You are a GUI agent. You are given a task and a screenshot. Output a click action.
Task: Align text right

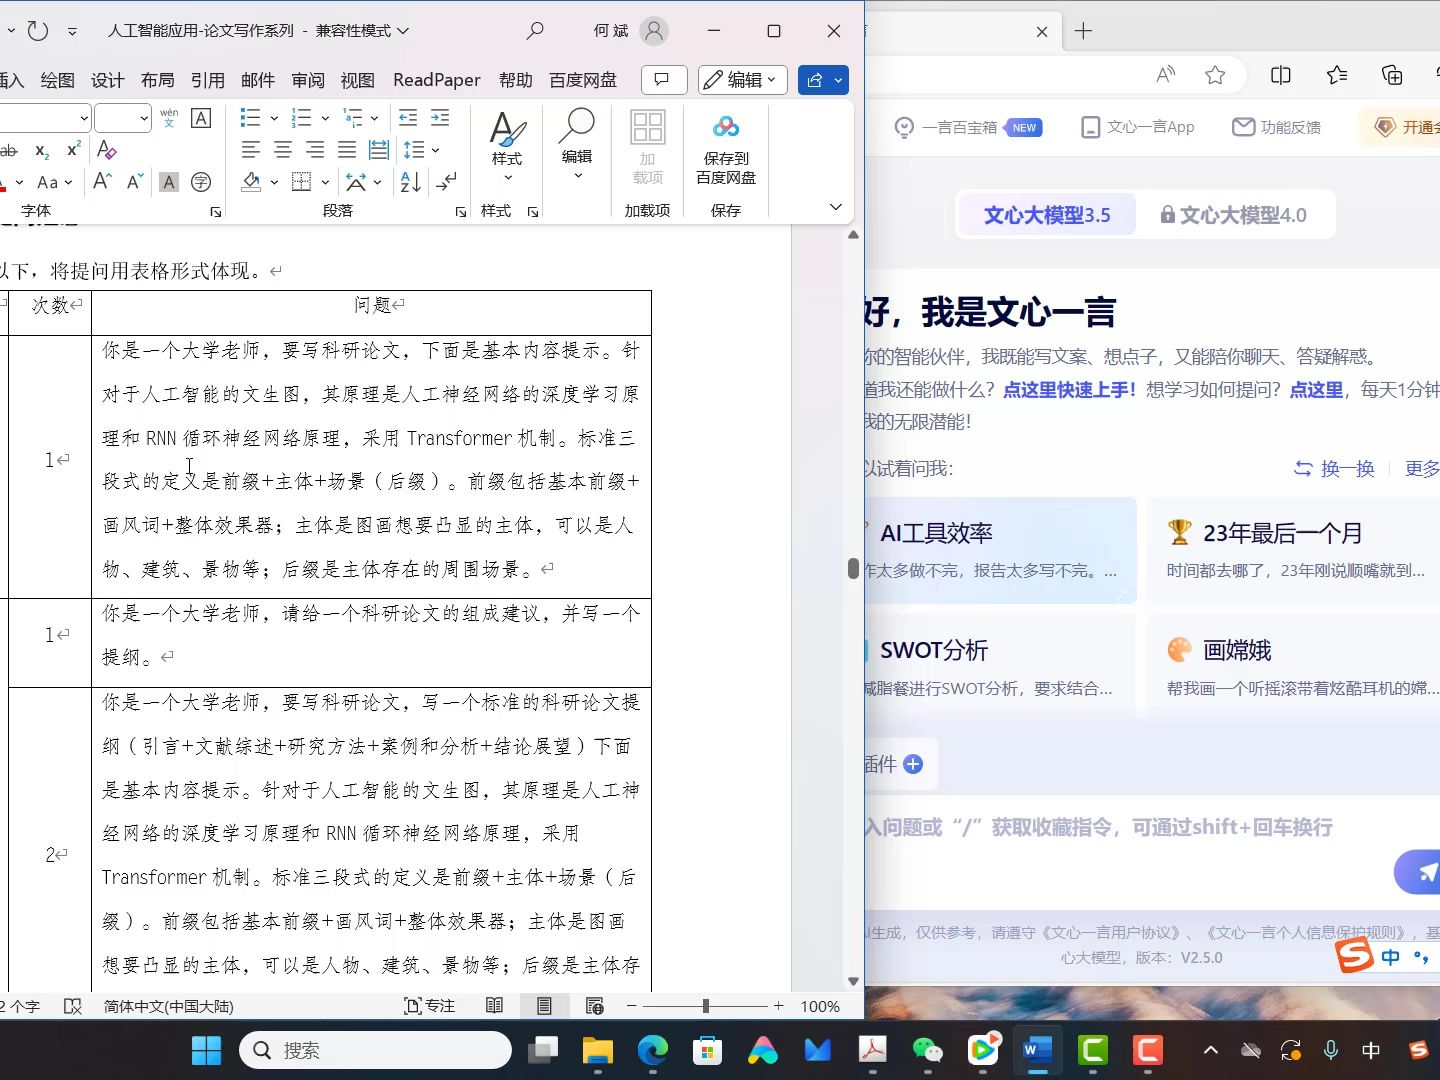point(315,150)
